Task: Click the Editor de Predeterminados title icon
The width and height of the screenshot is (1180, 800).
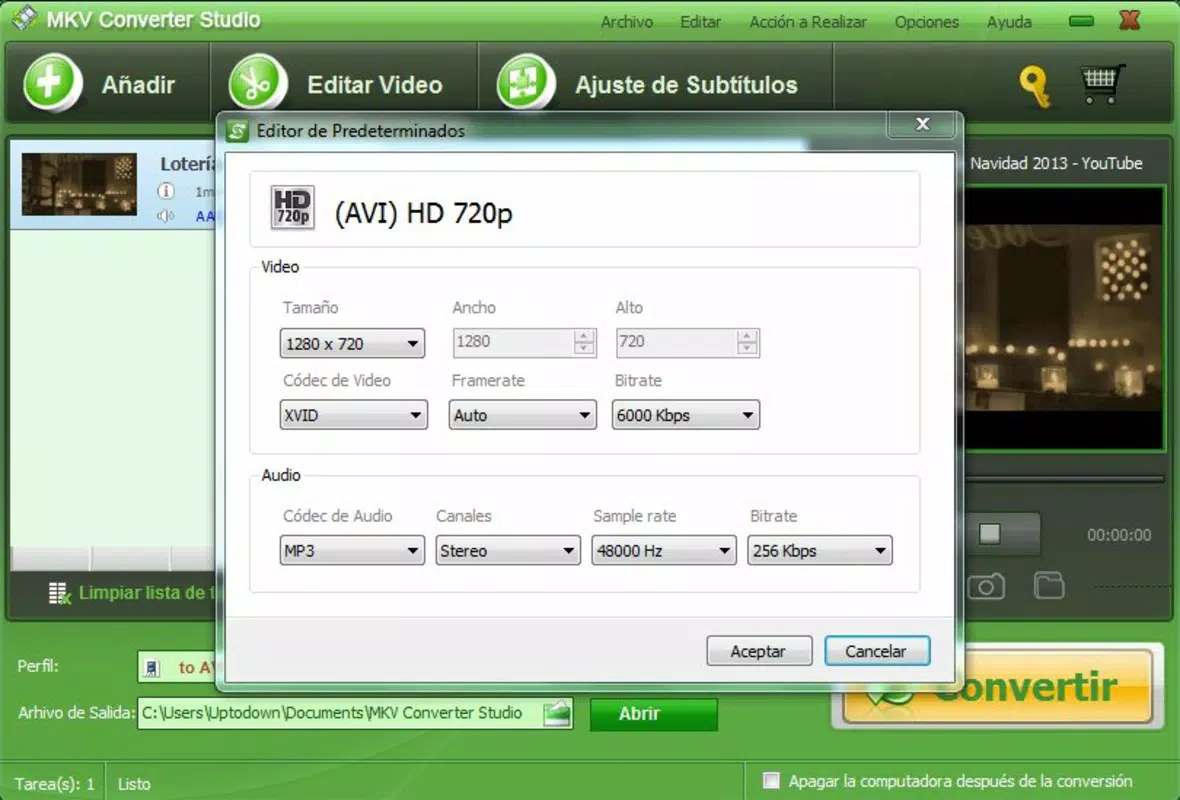Action: point(237,131)
